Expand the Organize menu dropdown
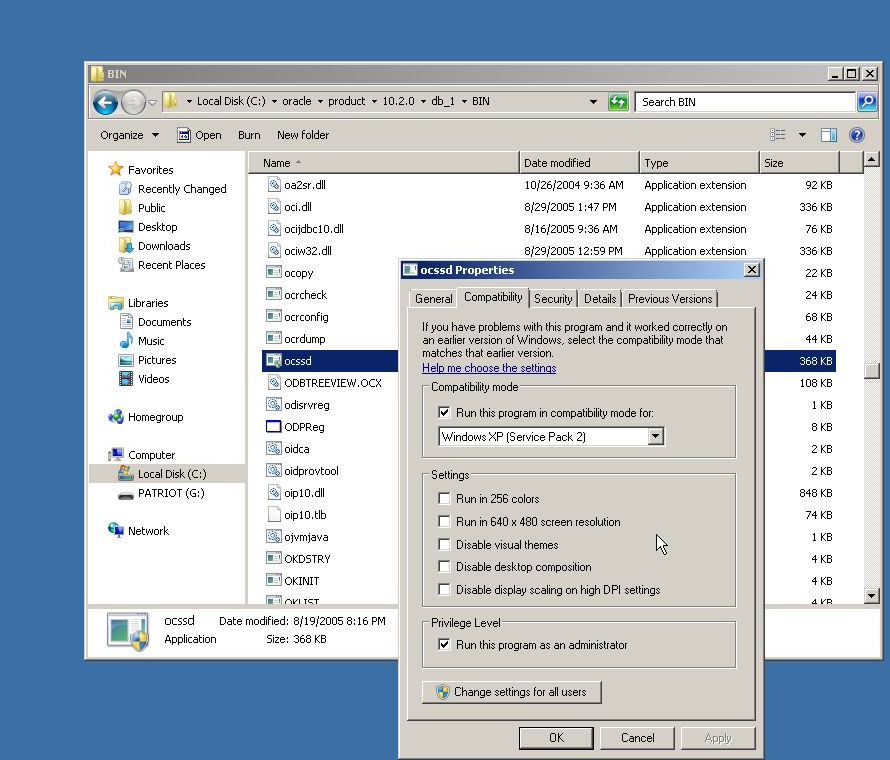 point(129,135)
